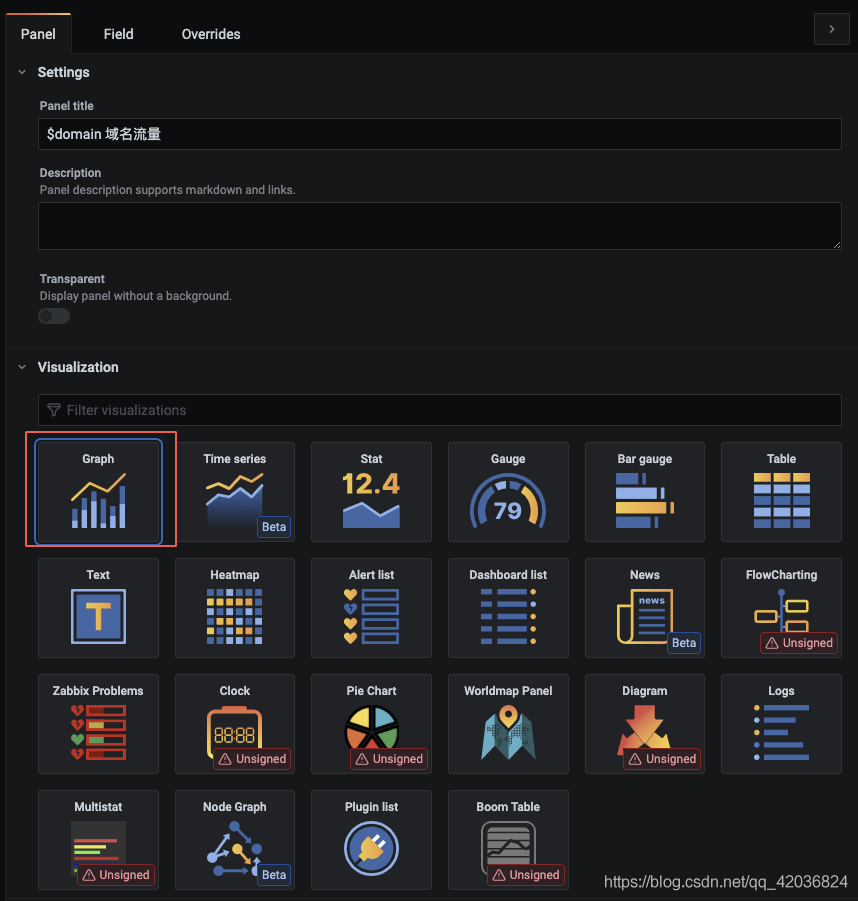Click the Description text area
The image size is (858, 901).
[x=440, y=226]
